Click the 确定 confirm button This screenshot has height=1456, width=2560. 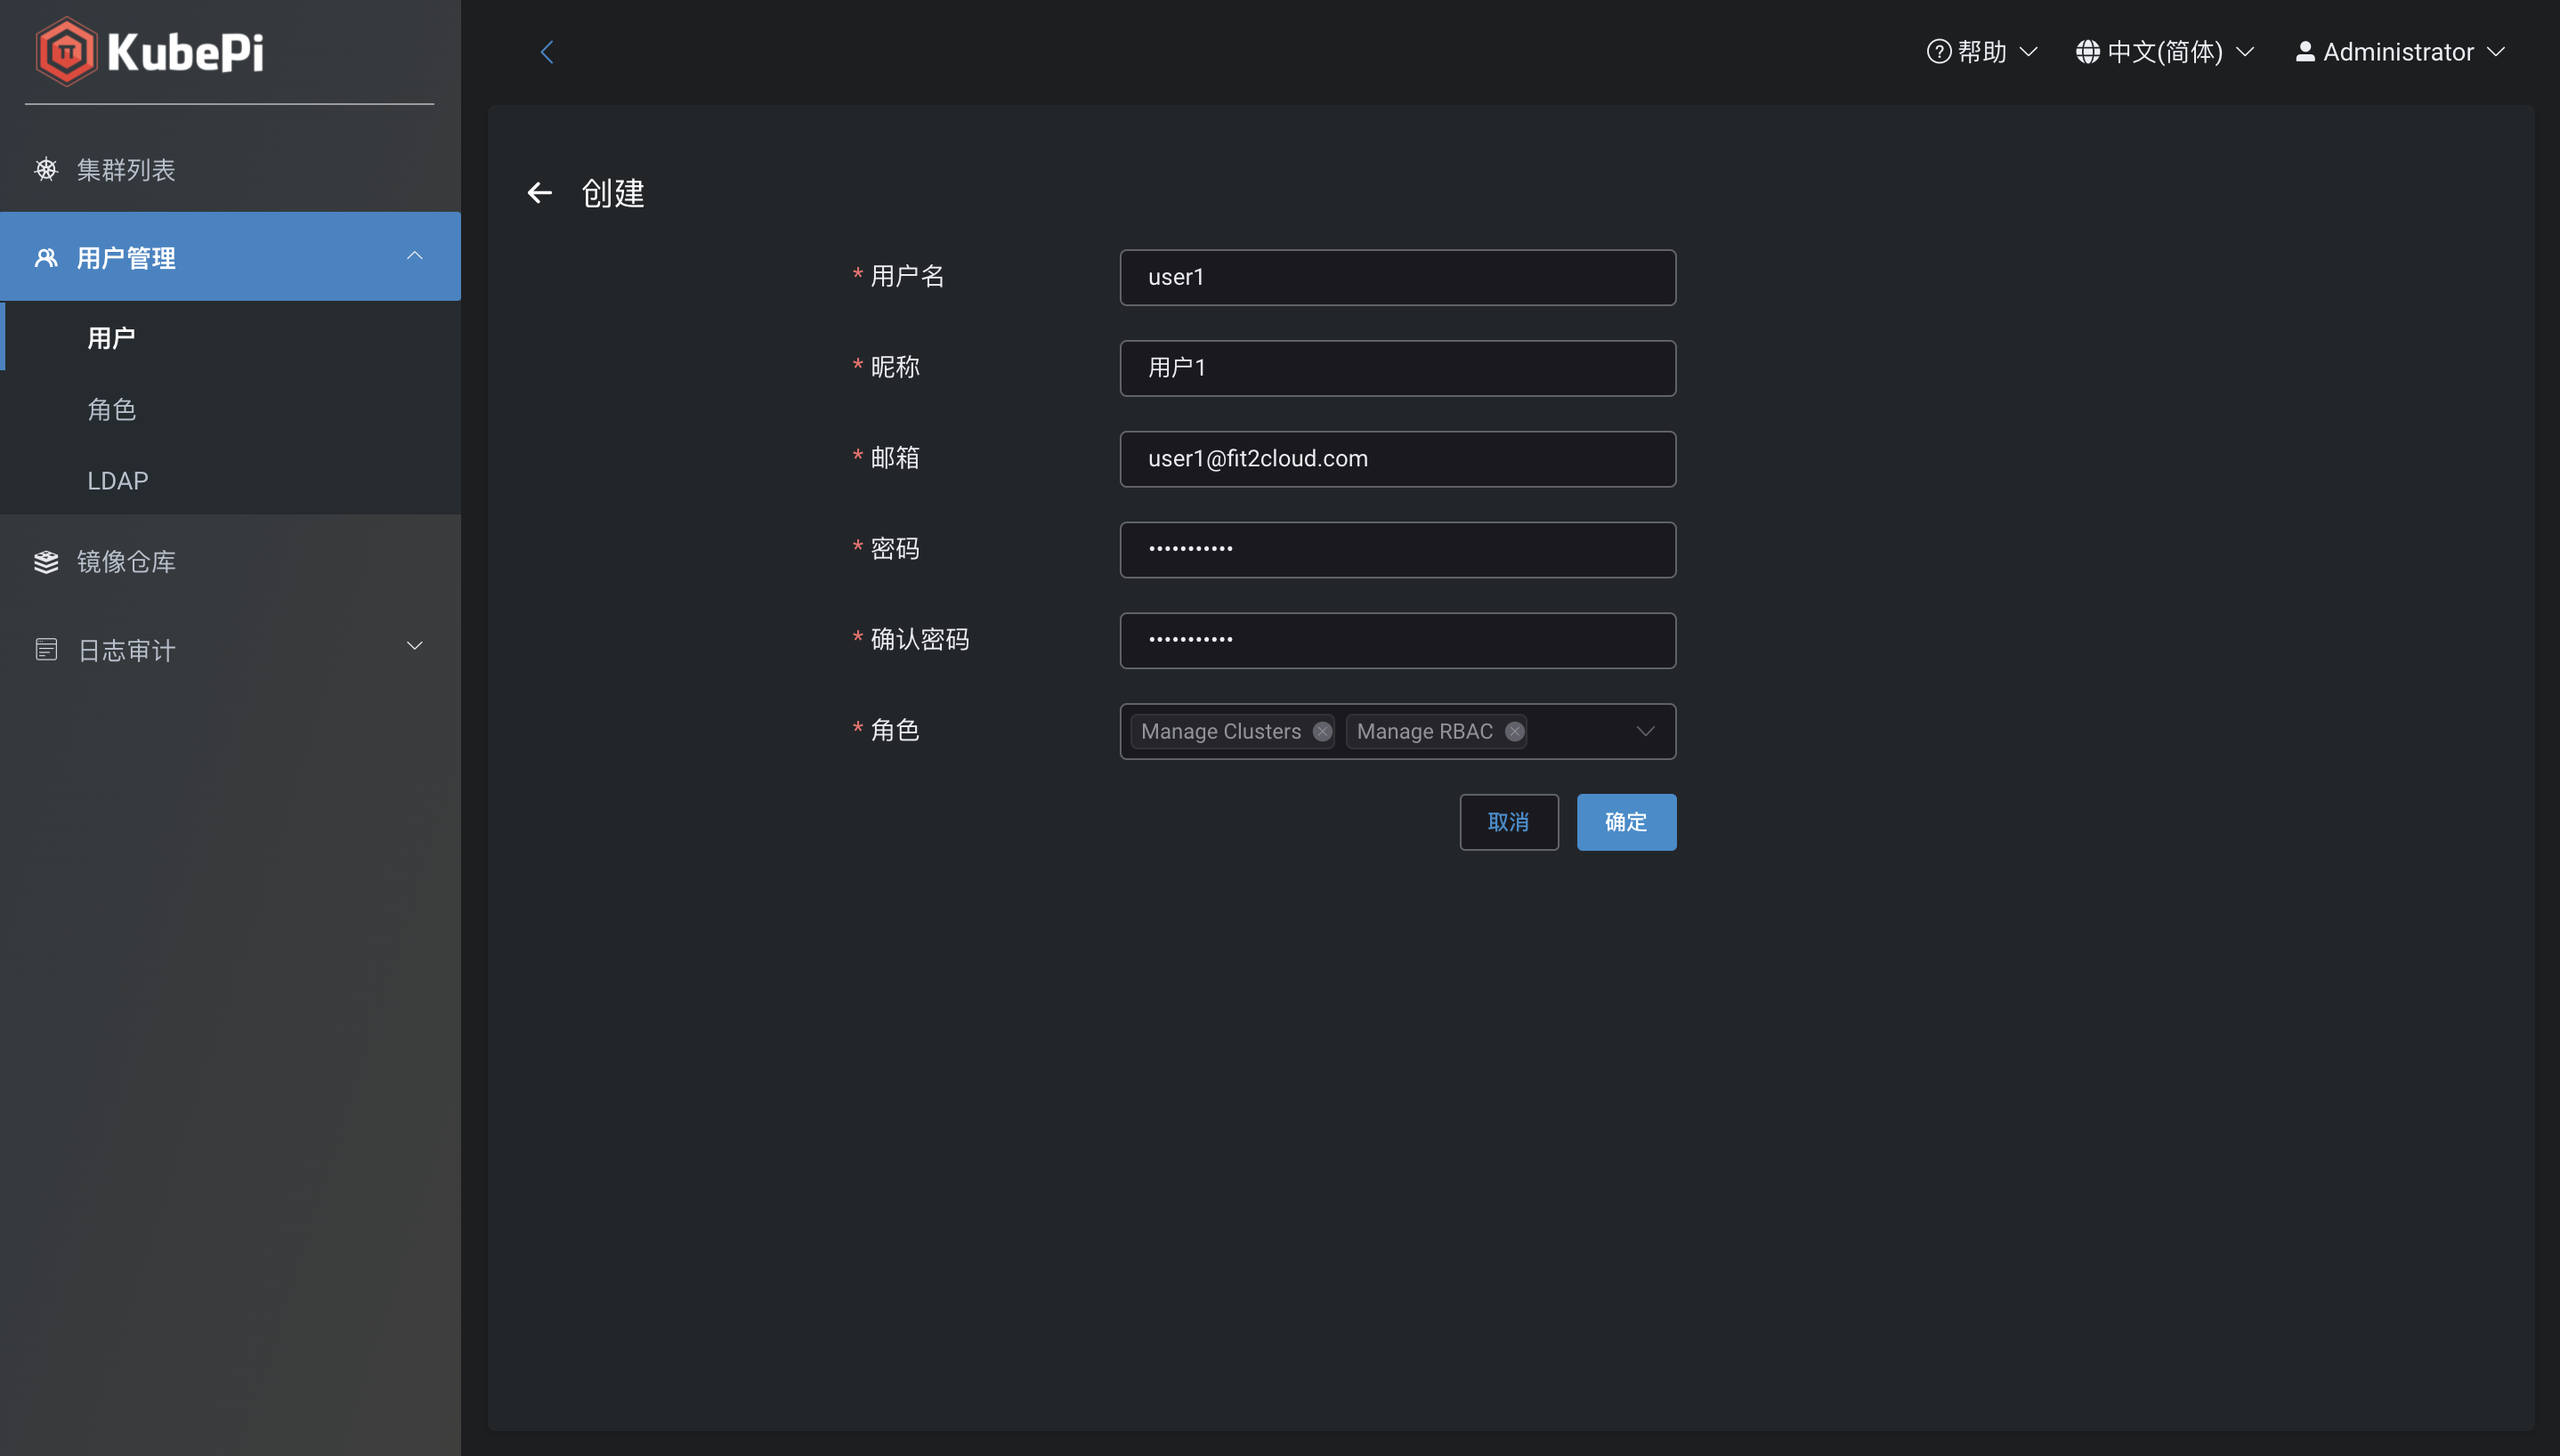click(x=1625, y=821)
